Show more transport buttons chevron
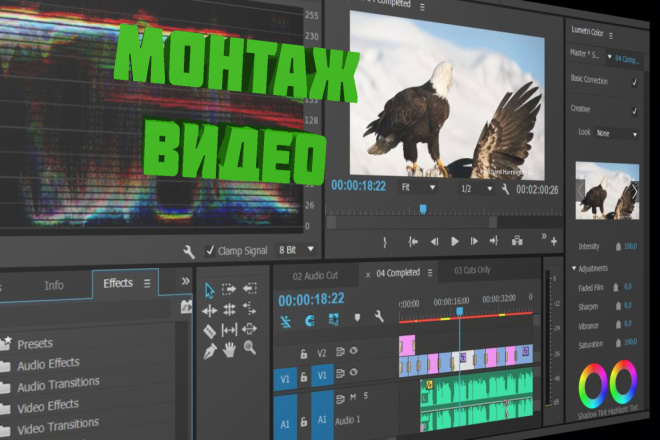This screenshot has height=440, width=660. pyautogui.click(x=543, y=236)
